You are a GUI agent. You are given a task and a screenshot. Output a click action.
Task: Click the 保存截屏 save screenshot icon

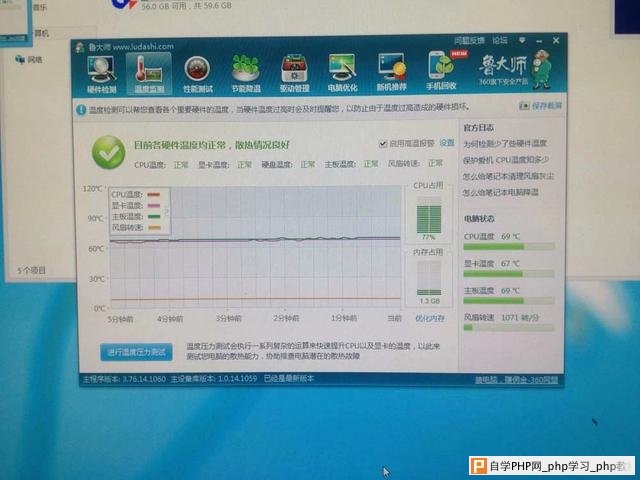(524, 106)
